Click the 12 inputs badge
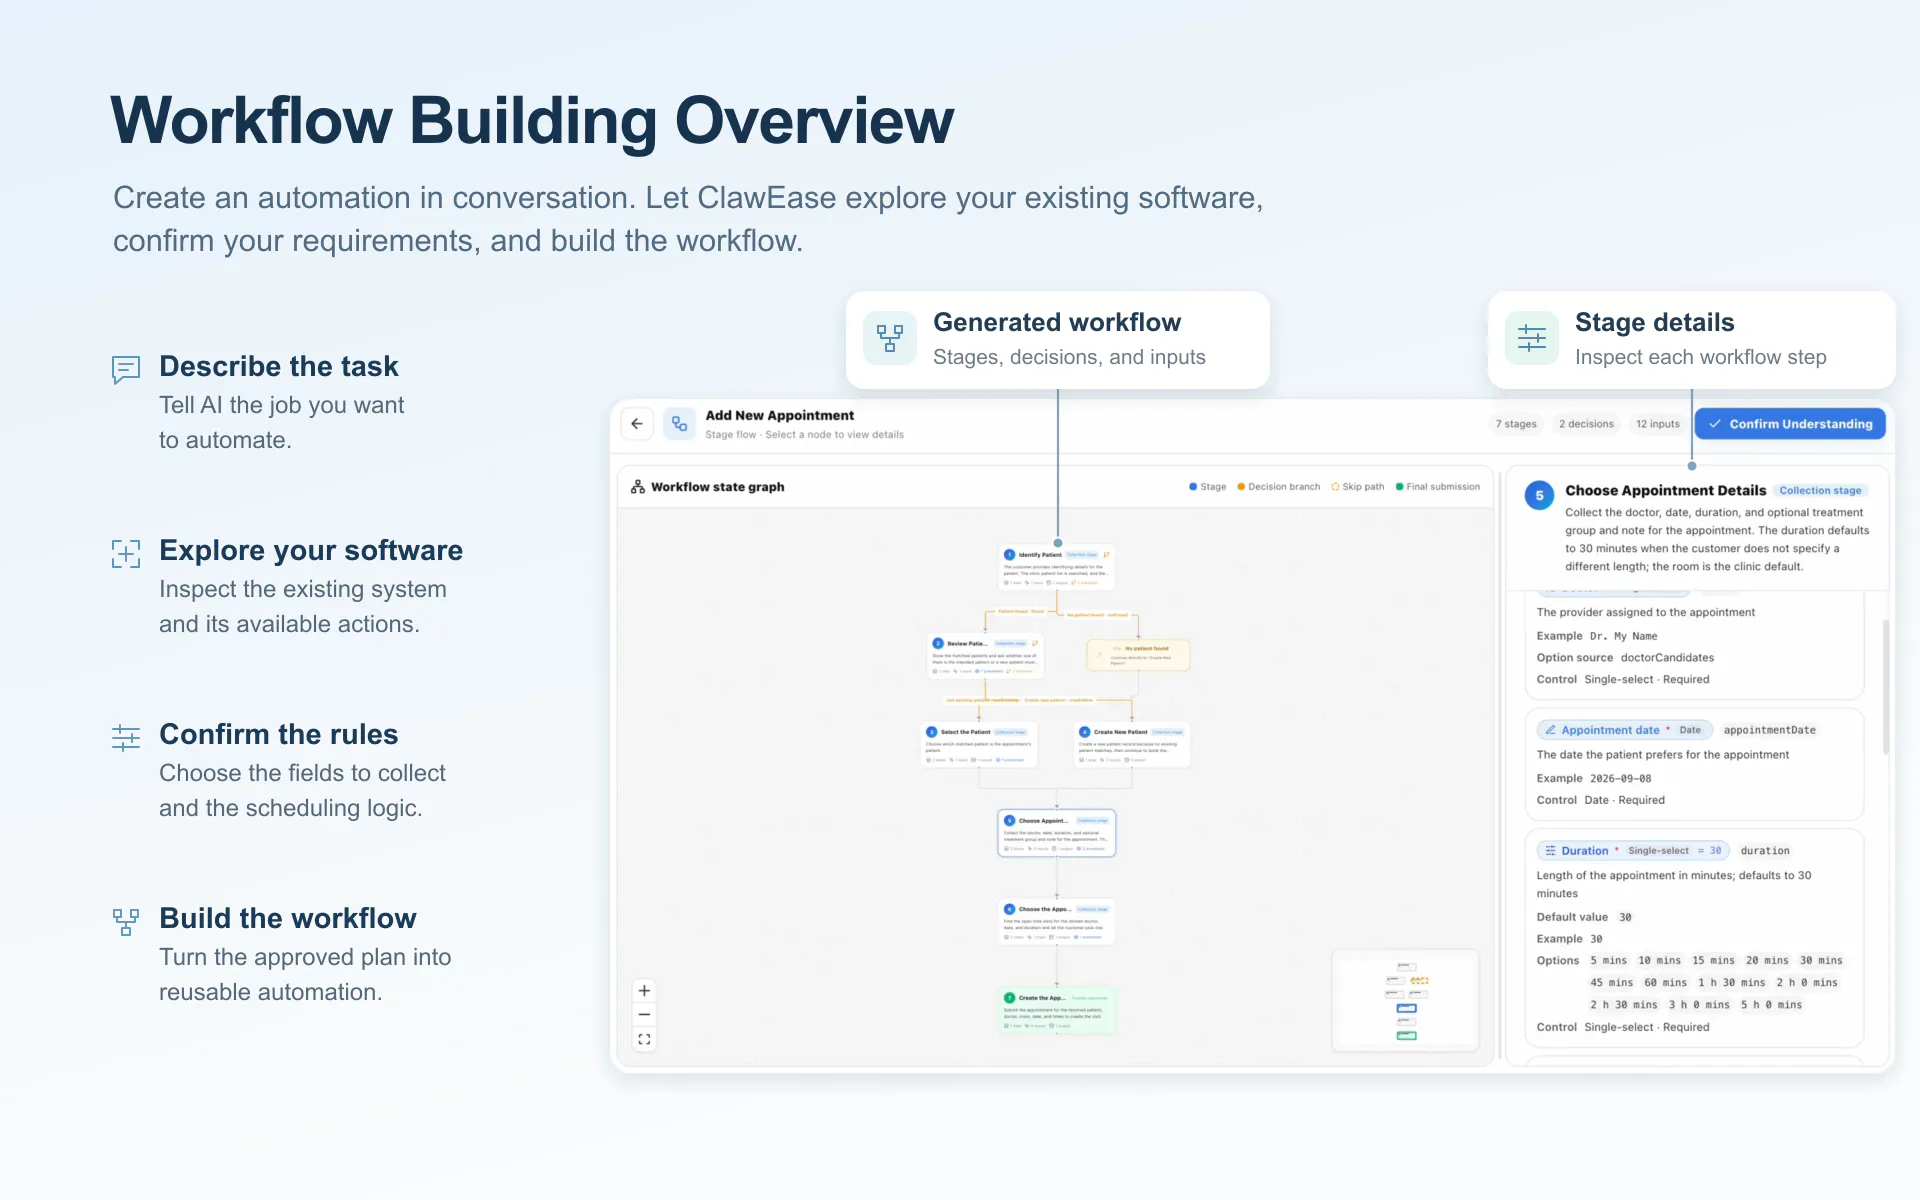This screenshot has height=1200, width=1920. pos(1657,424)
